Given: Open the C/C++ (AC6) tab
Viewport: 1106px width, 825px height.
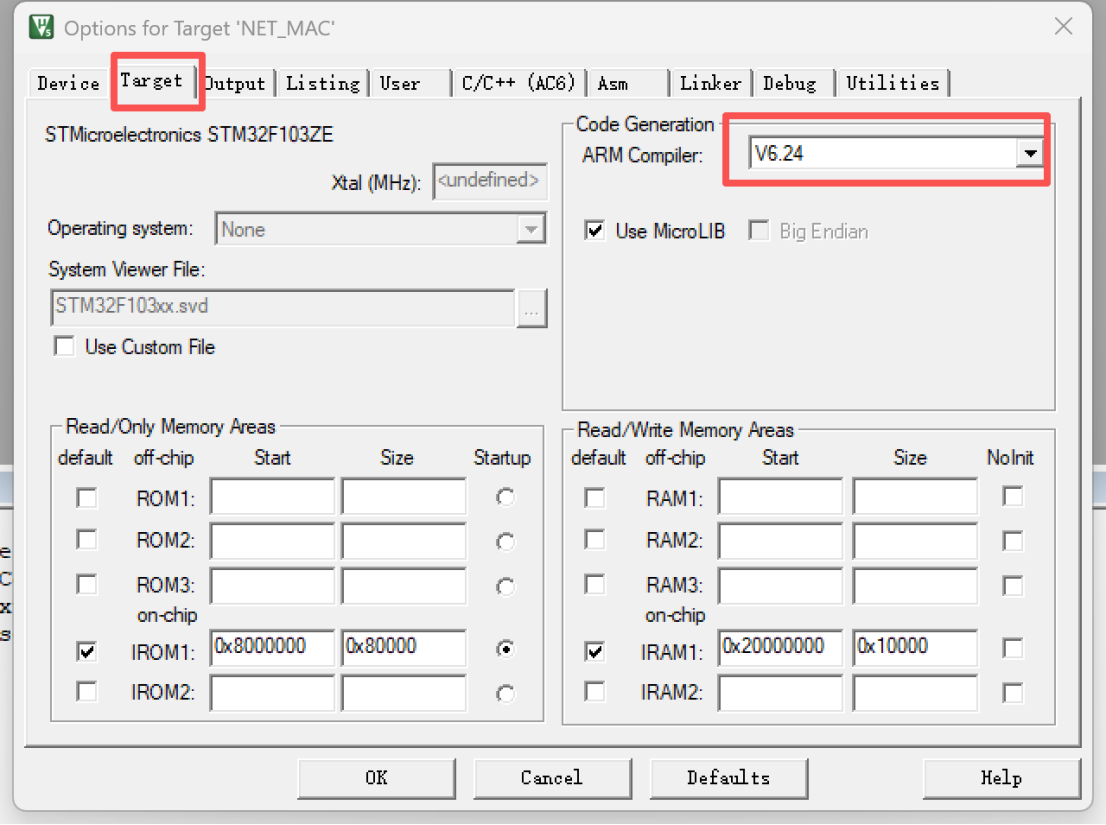Looking at the screenshot, I should [519, 83].
